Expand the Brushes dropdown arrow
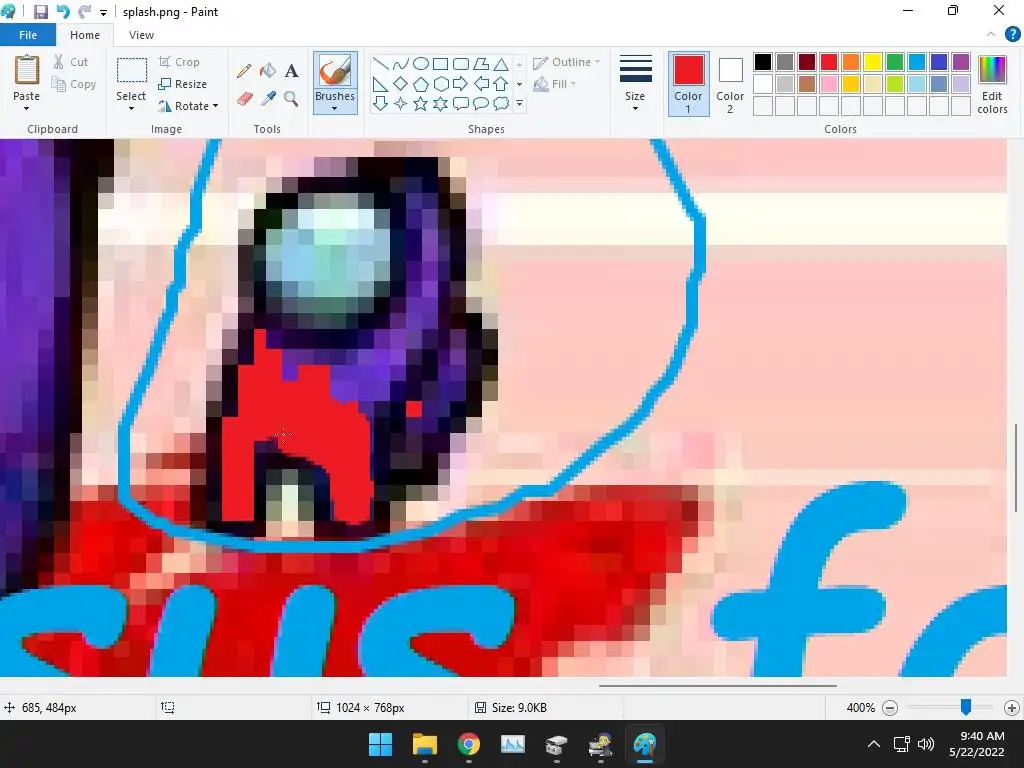 click(334, 108)
